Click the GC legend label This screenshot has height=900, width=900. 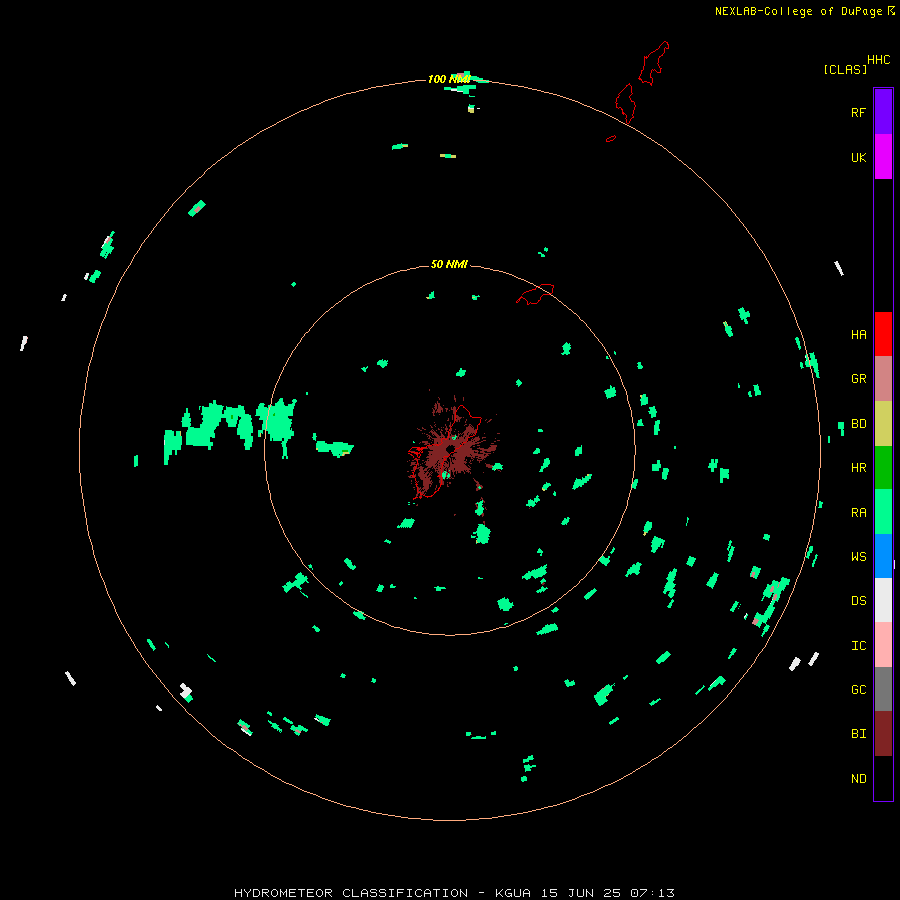[858, 689]
